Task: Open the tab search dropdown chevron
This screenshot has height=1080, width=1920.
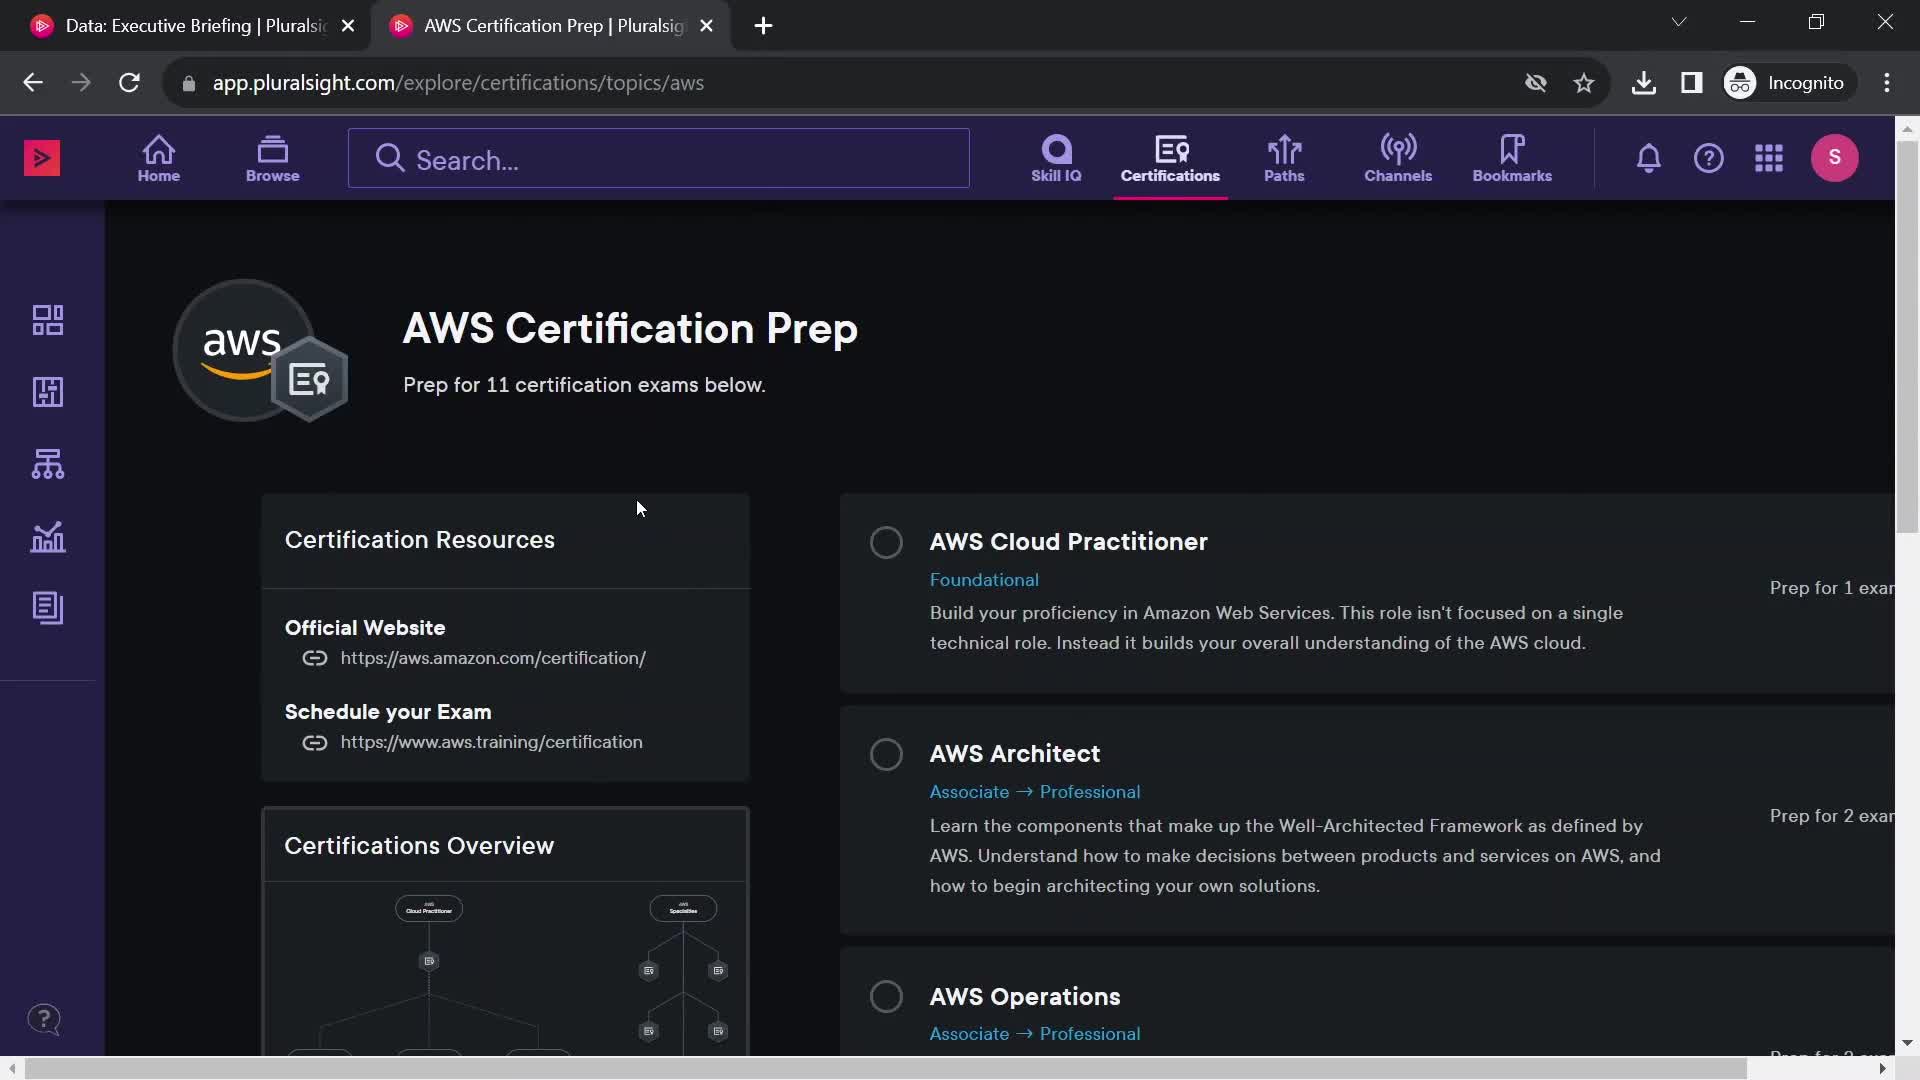Action: click(x=1679, y=22)
